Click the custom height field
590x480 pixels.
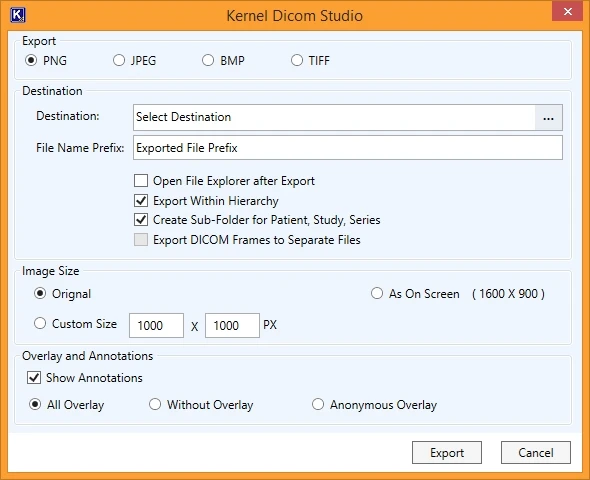click(x=232, y=325)
